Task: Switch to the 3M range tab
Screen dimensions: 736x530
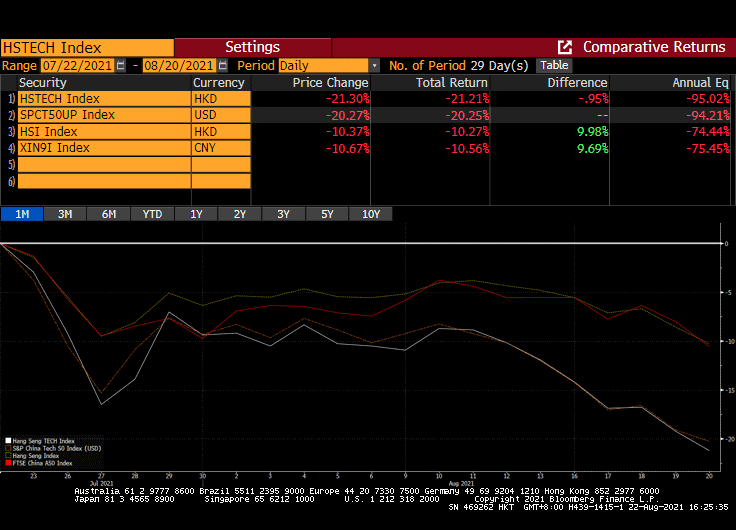Action: [65, 214]
